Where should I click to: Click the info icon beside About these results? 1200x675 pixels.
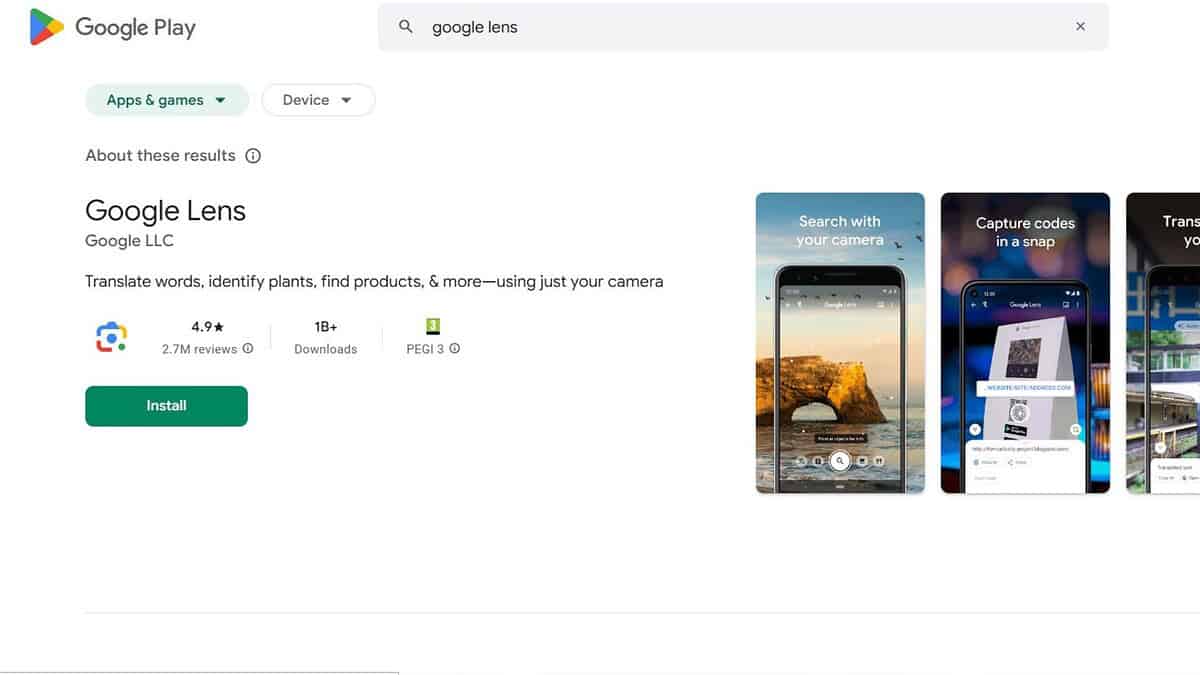point(253,156)
